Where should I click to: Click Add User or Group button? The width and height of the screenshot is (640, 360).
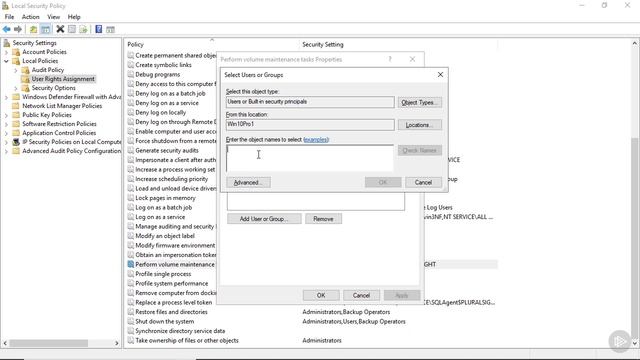point(264,219)
